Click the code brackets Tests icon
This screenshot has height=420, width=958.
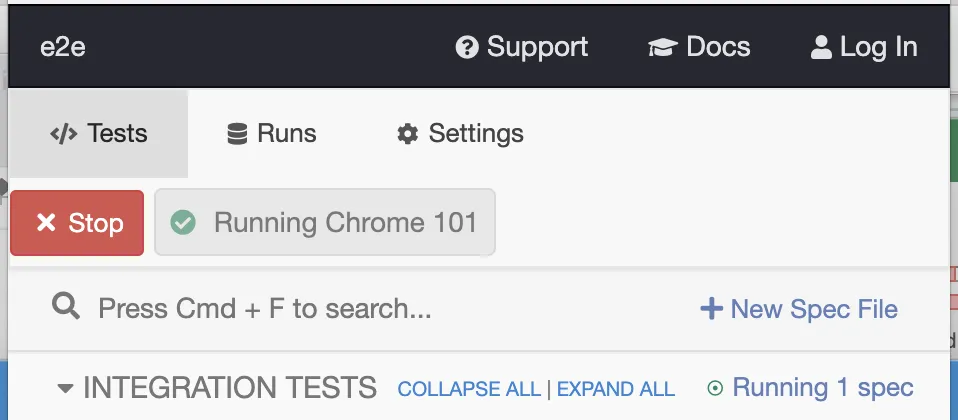64,134
